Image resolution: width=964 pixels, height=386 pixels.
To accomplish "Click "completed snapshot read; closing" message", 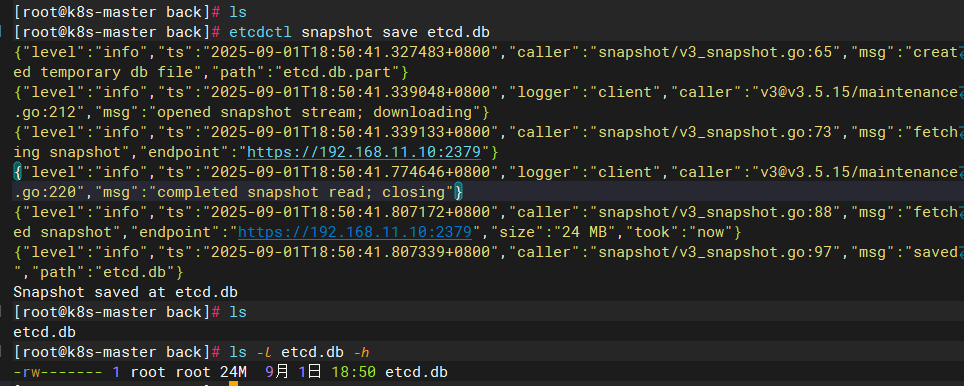I will point(301,192).
